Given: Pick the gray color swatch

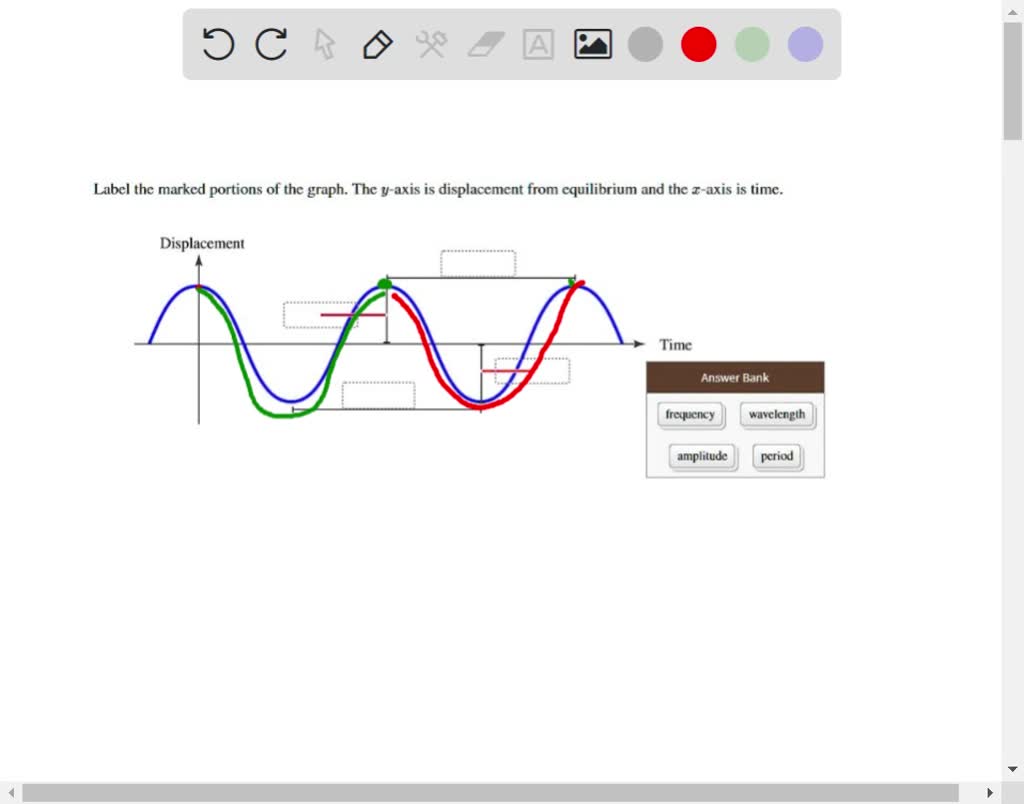Looking at the screenshot, I should 645,44.
